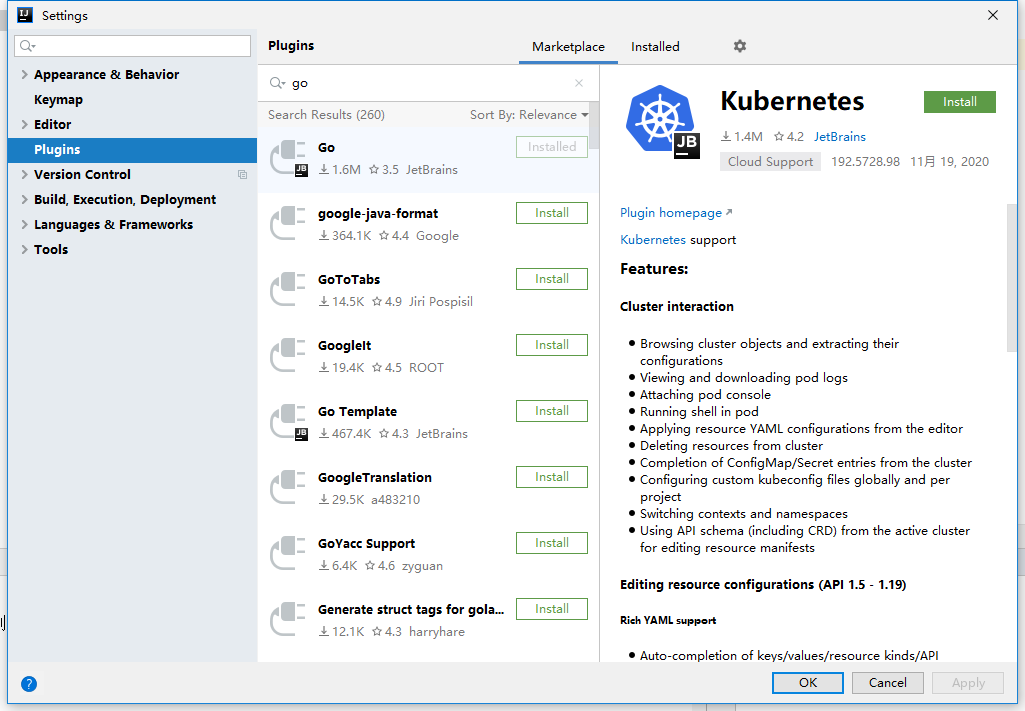Click the Cloud Support tag
Image resolution: width=1025 pixels, height=711 pixels.
pos(770,162)
